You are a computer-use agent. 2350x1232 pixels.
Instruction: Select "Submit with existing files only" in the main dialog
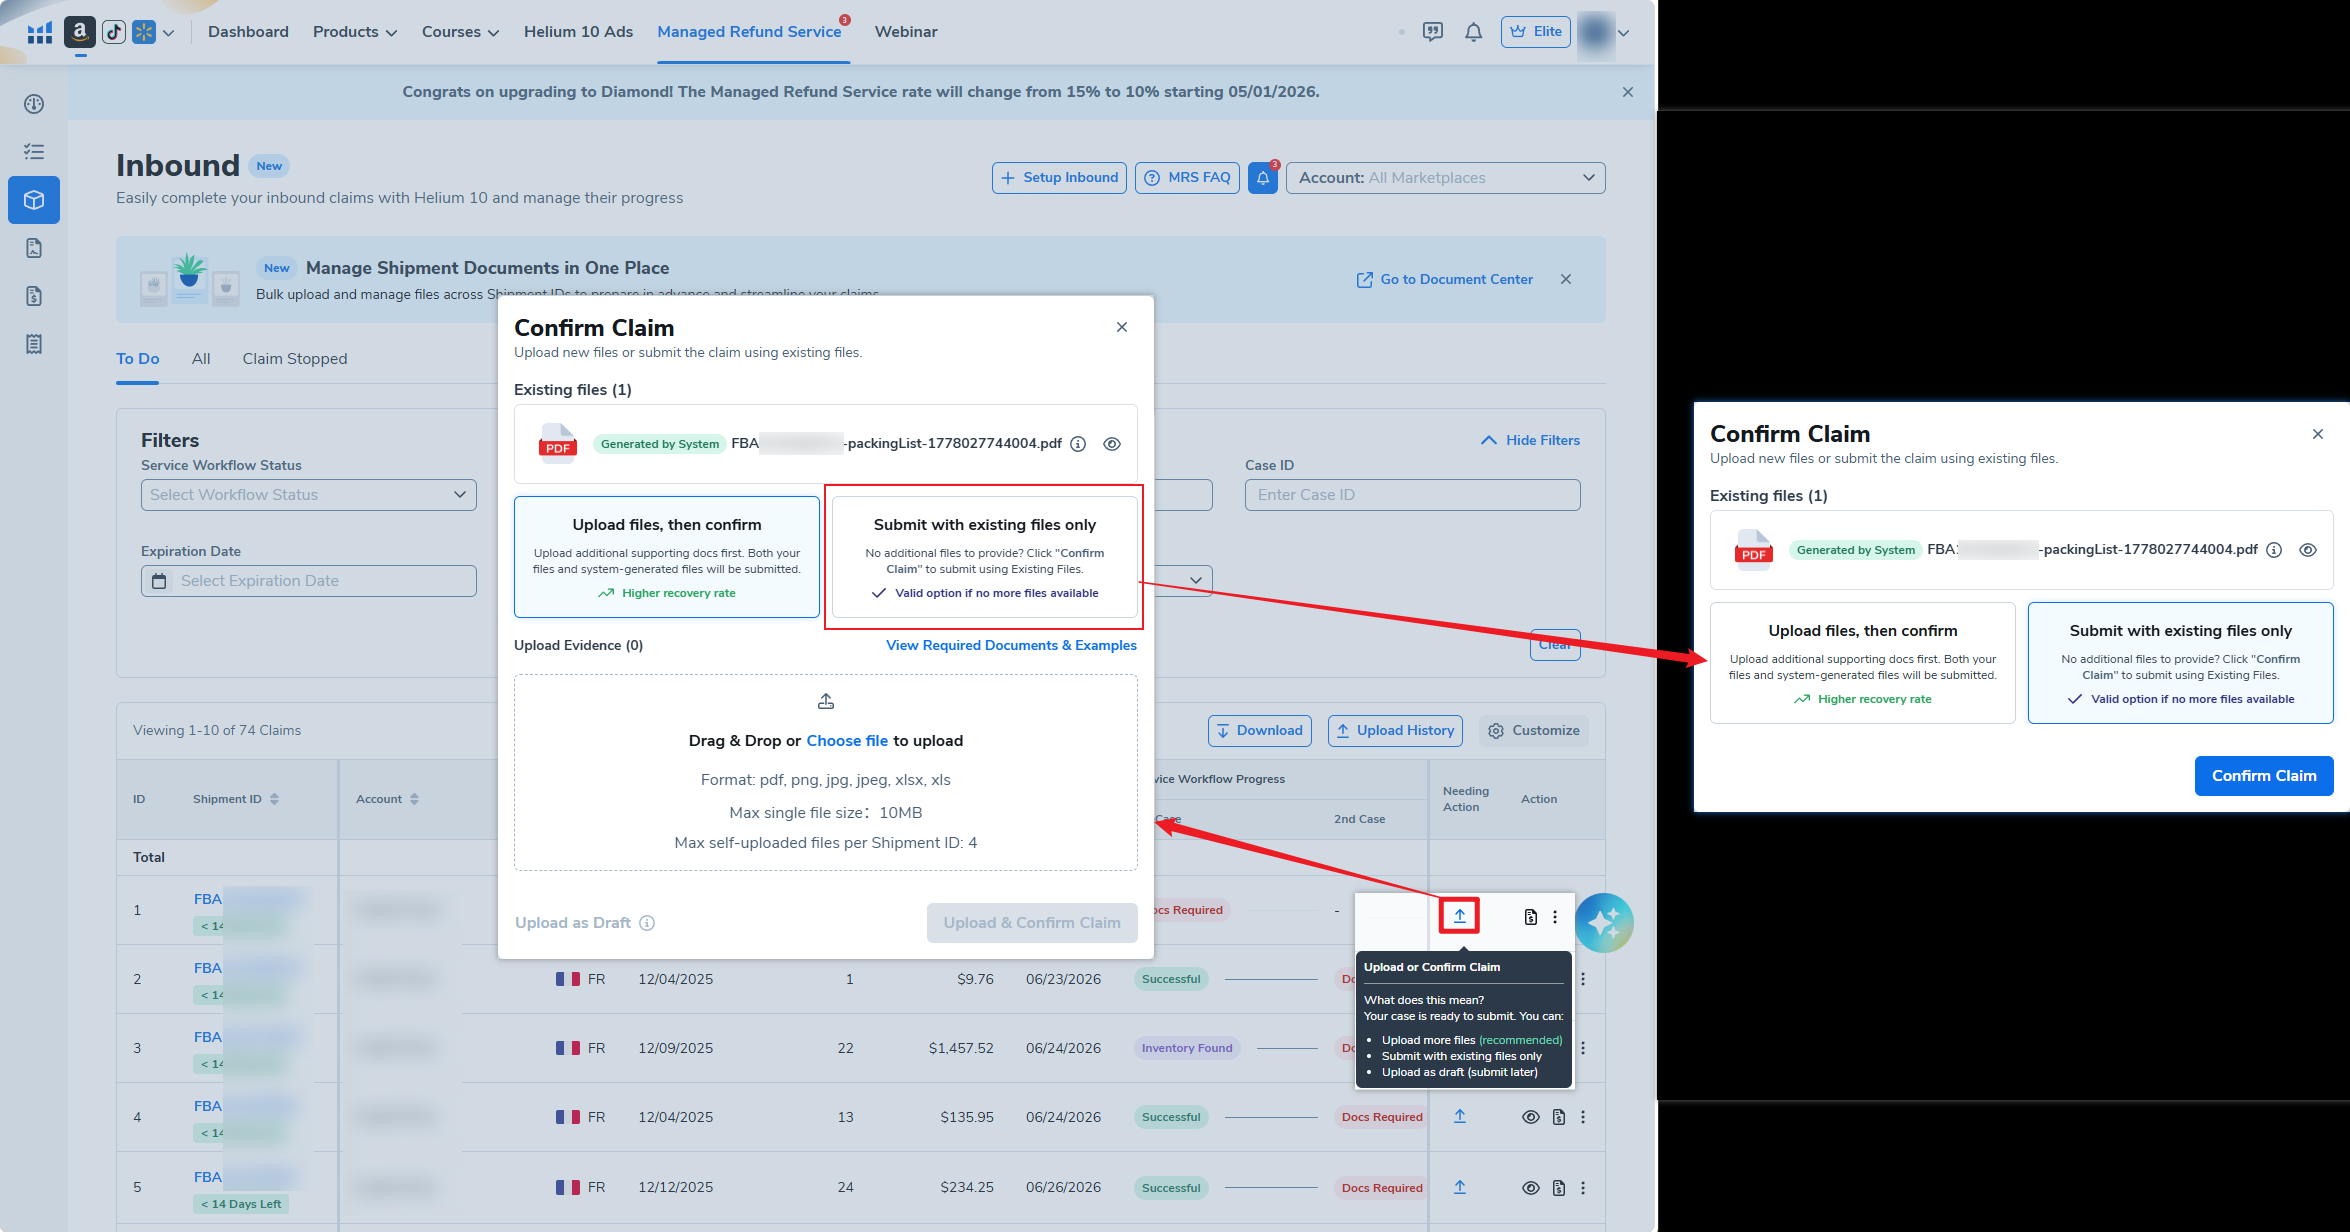coord(985,557)
